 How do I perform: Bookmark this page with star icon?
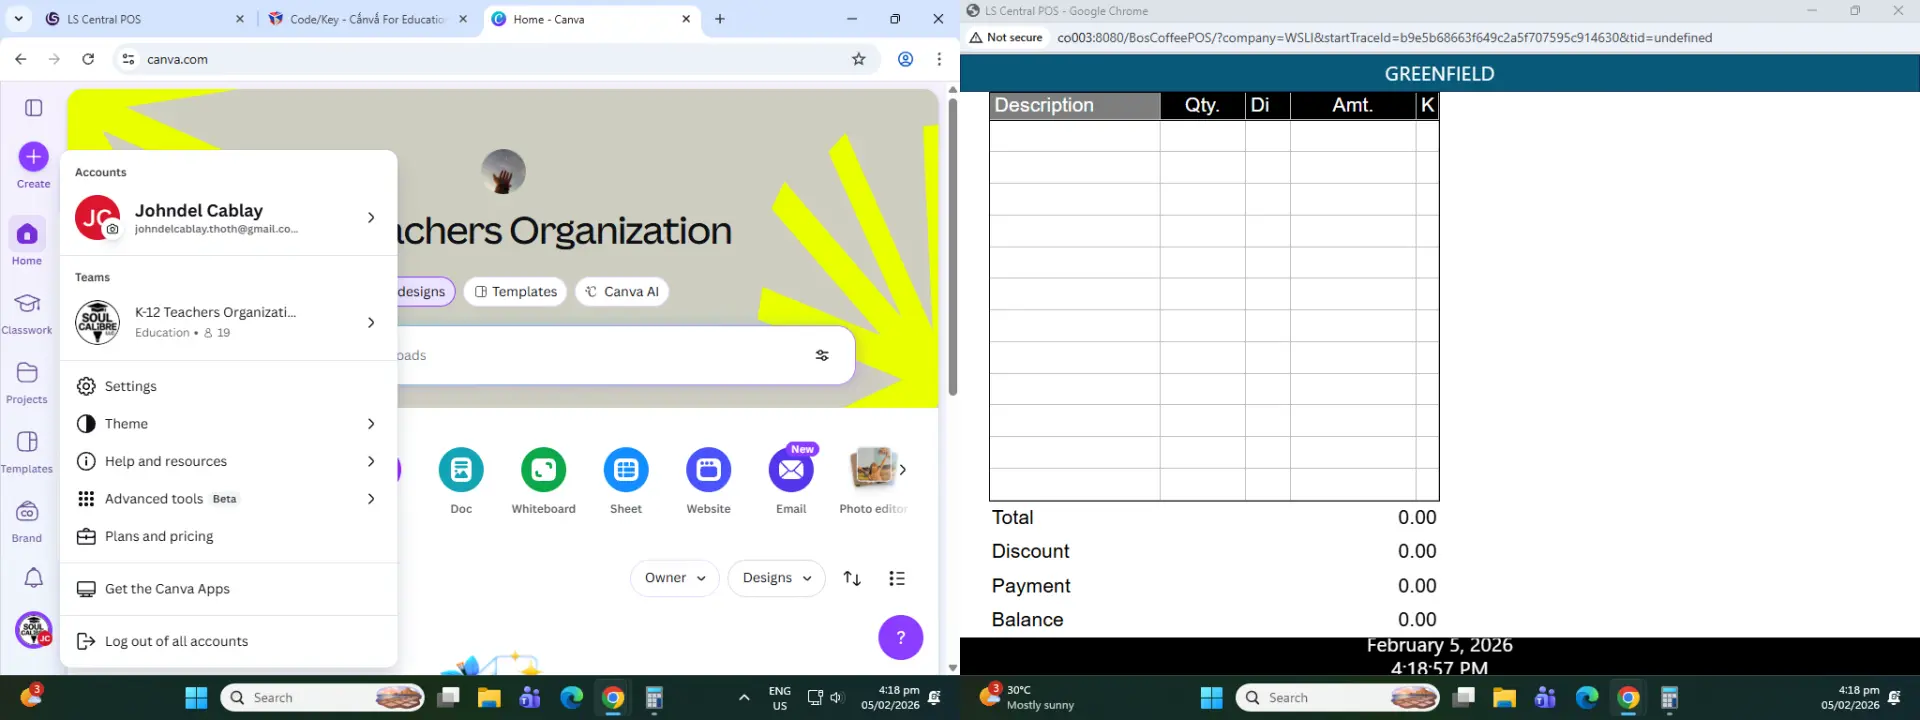(x=858, y=59)
